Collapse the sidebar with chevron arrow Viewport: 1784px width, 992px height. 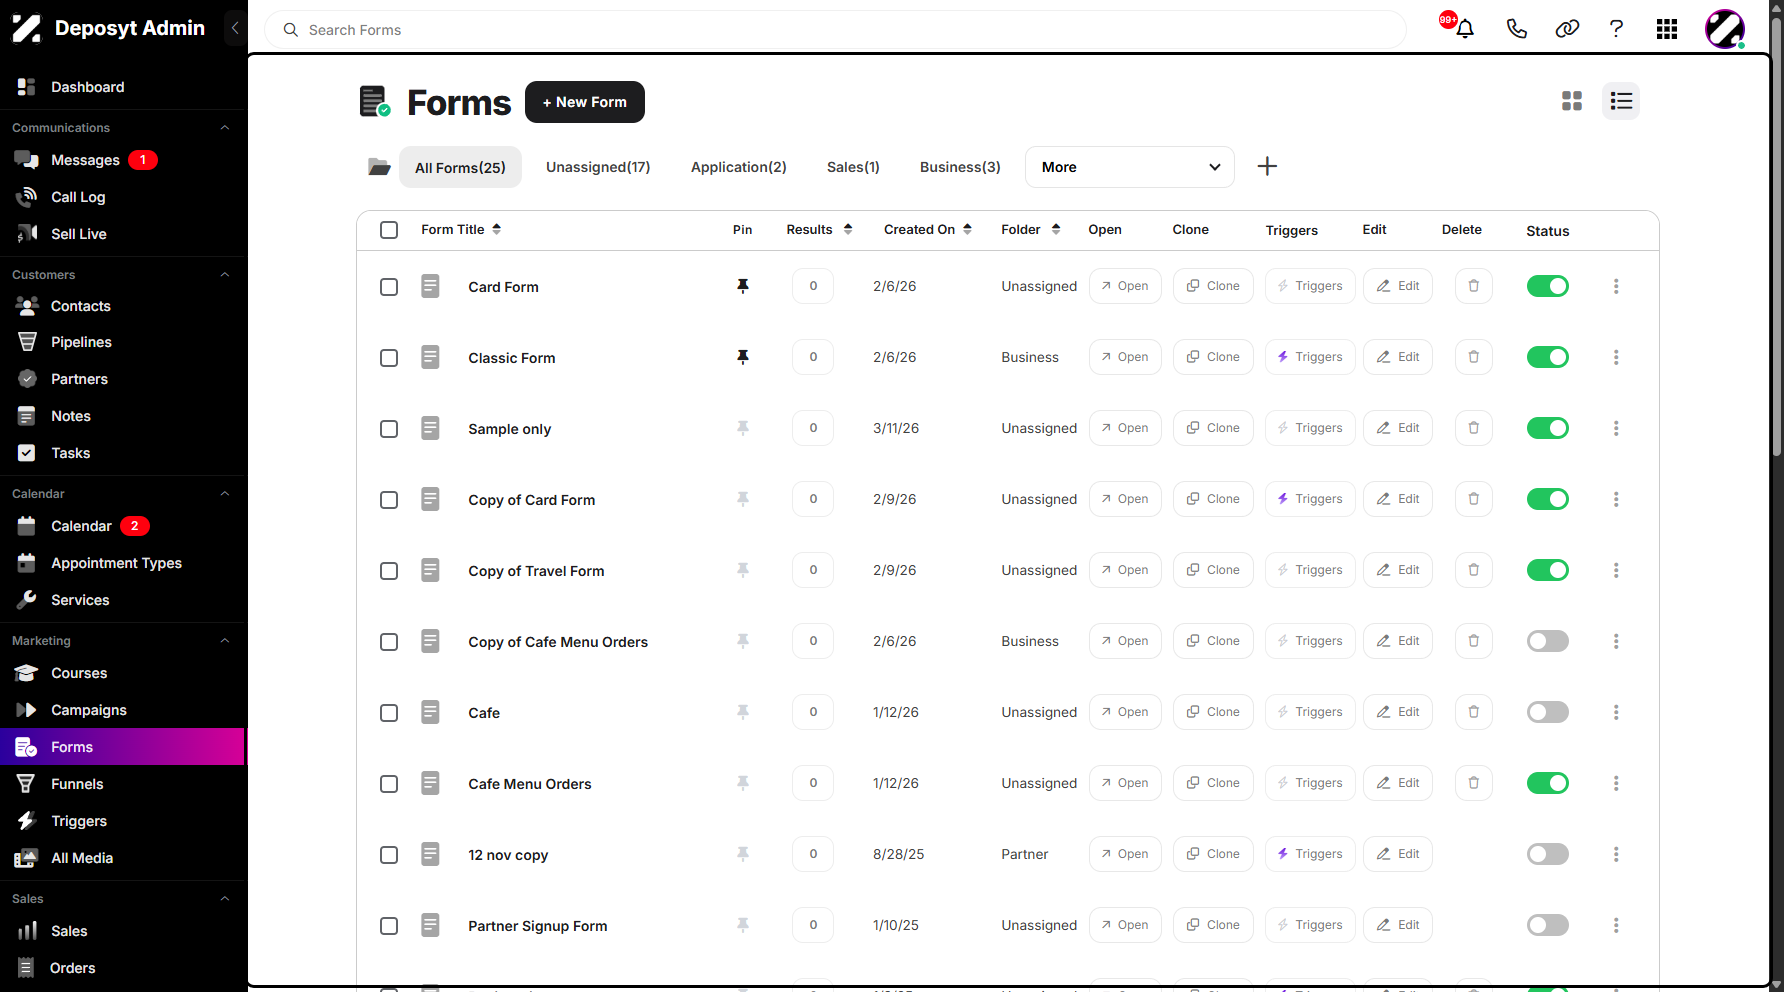point(235,28)
